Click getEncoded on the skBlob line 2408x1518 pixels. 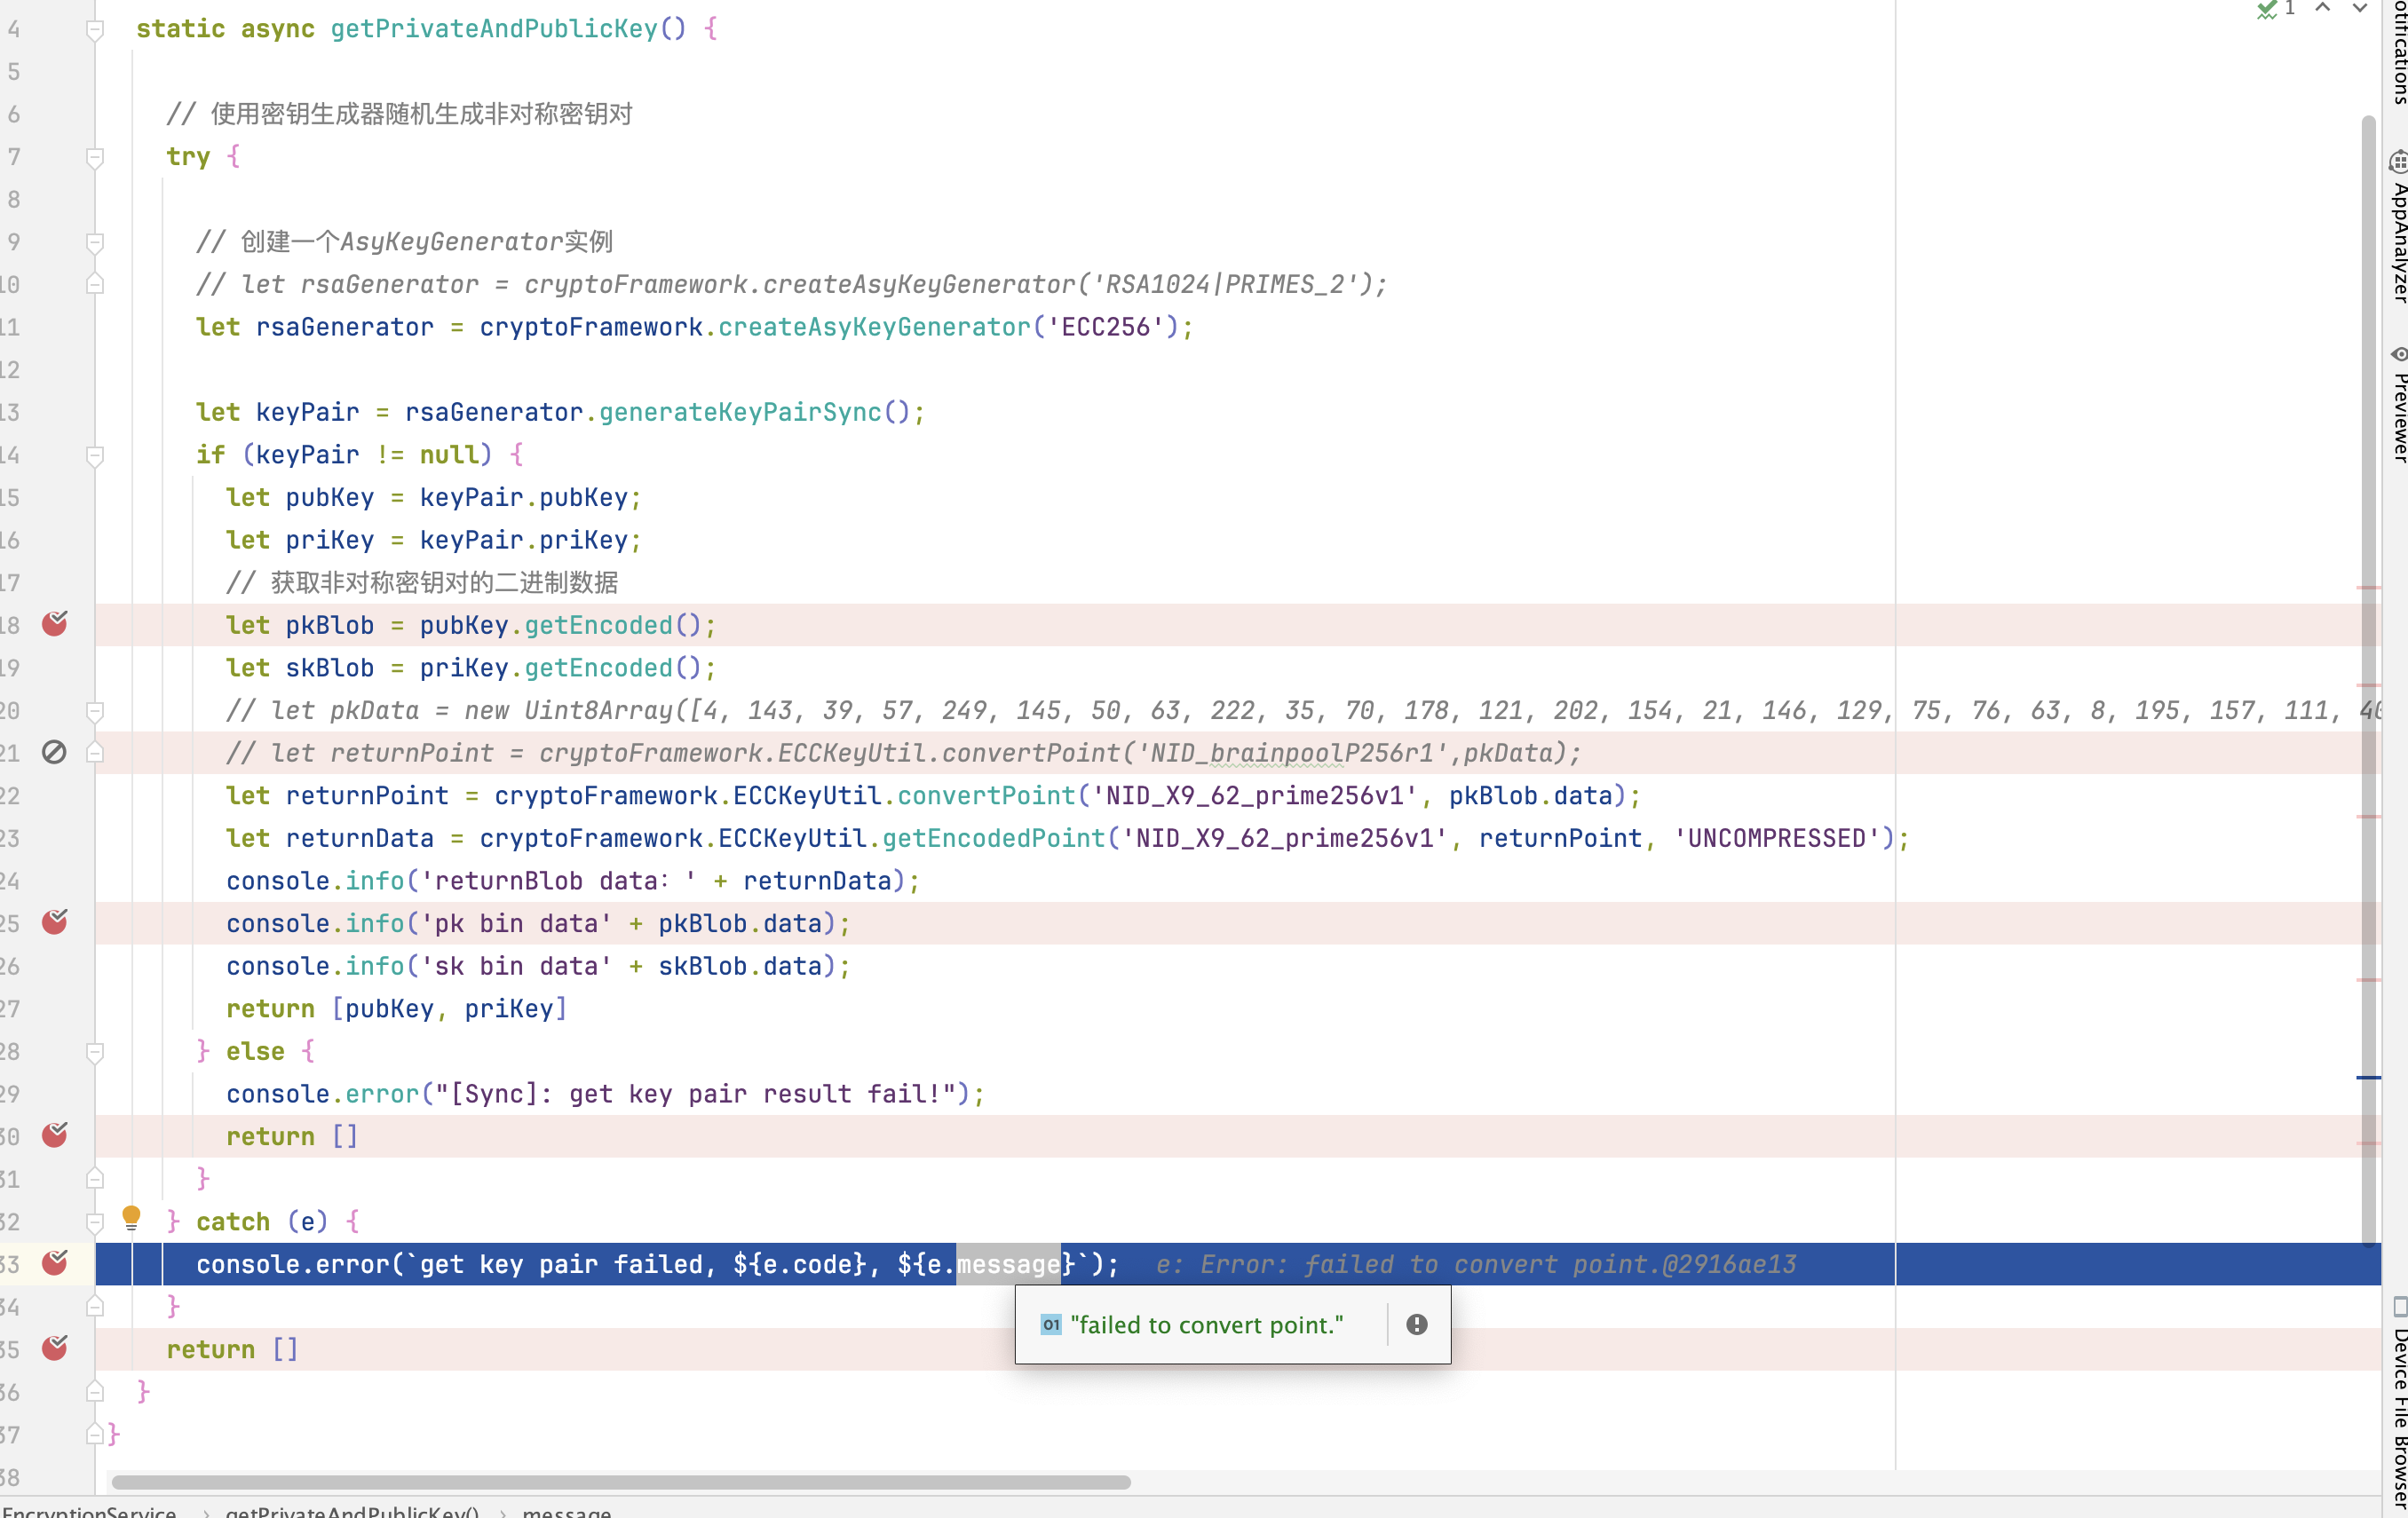[599, 667]
